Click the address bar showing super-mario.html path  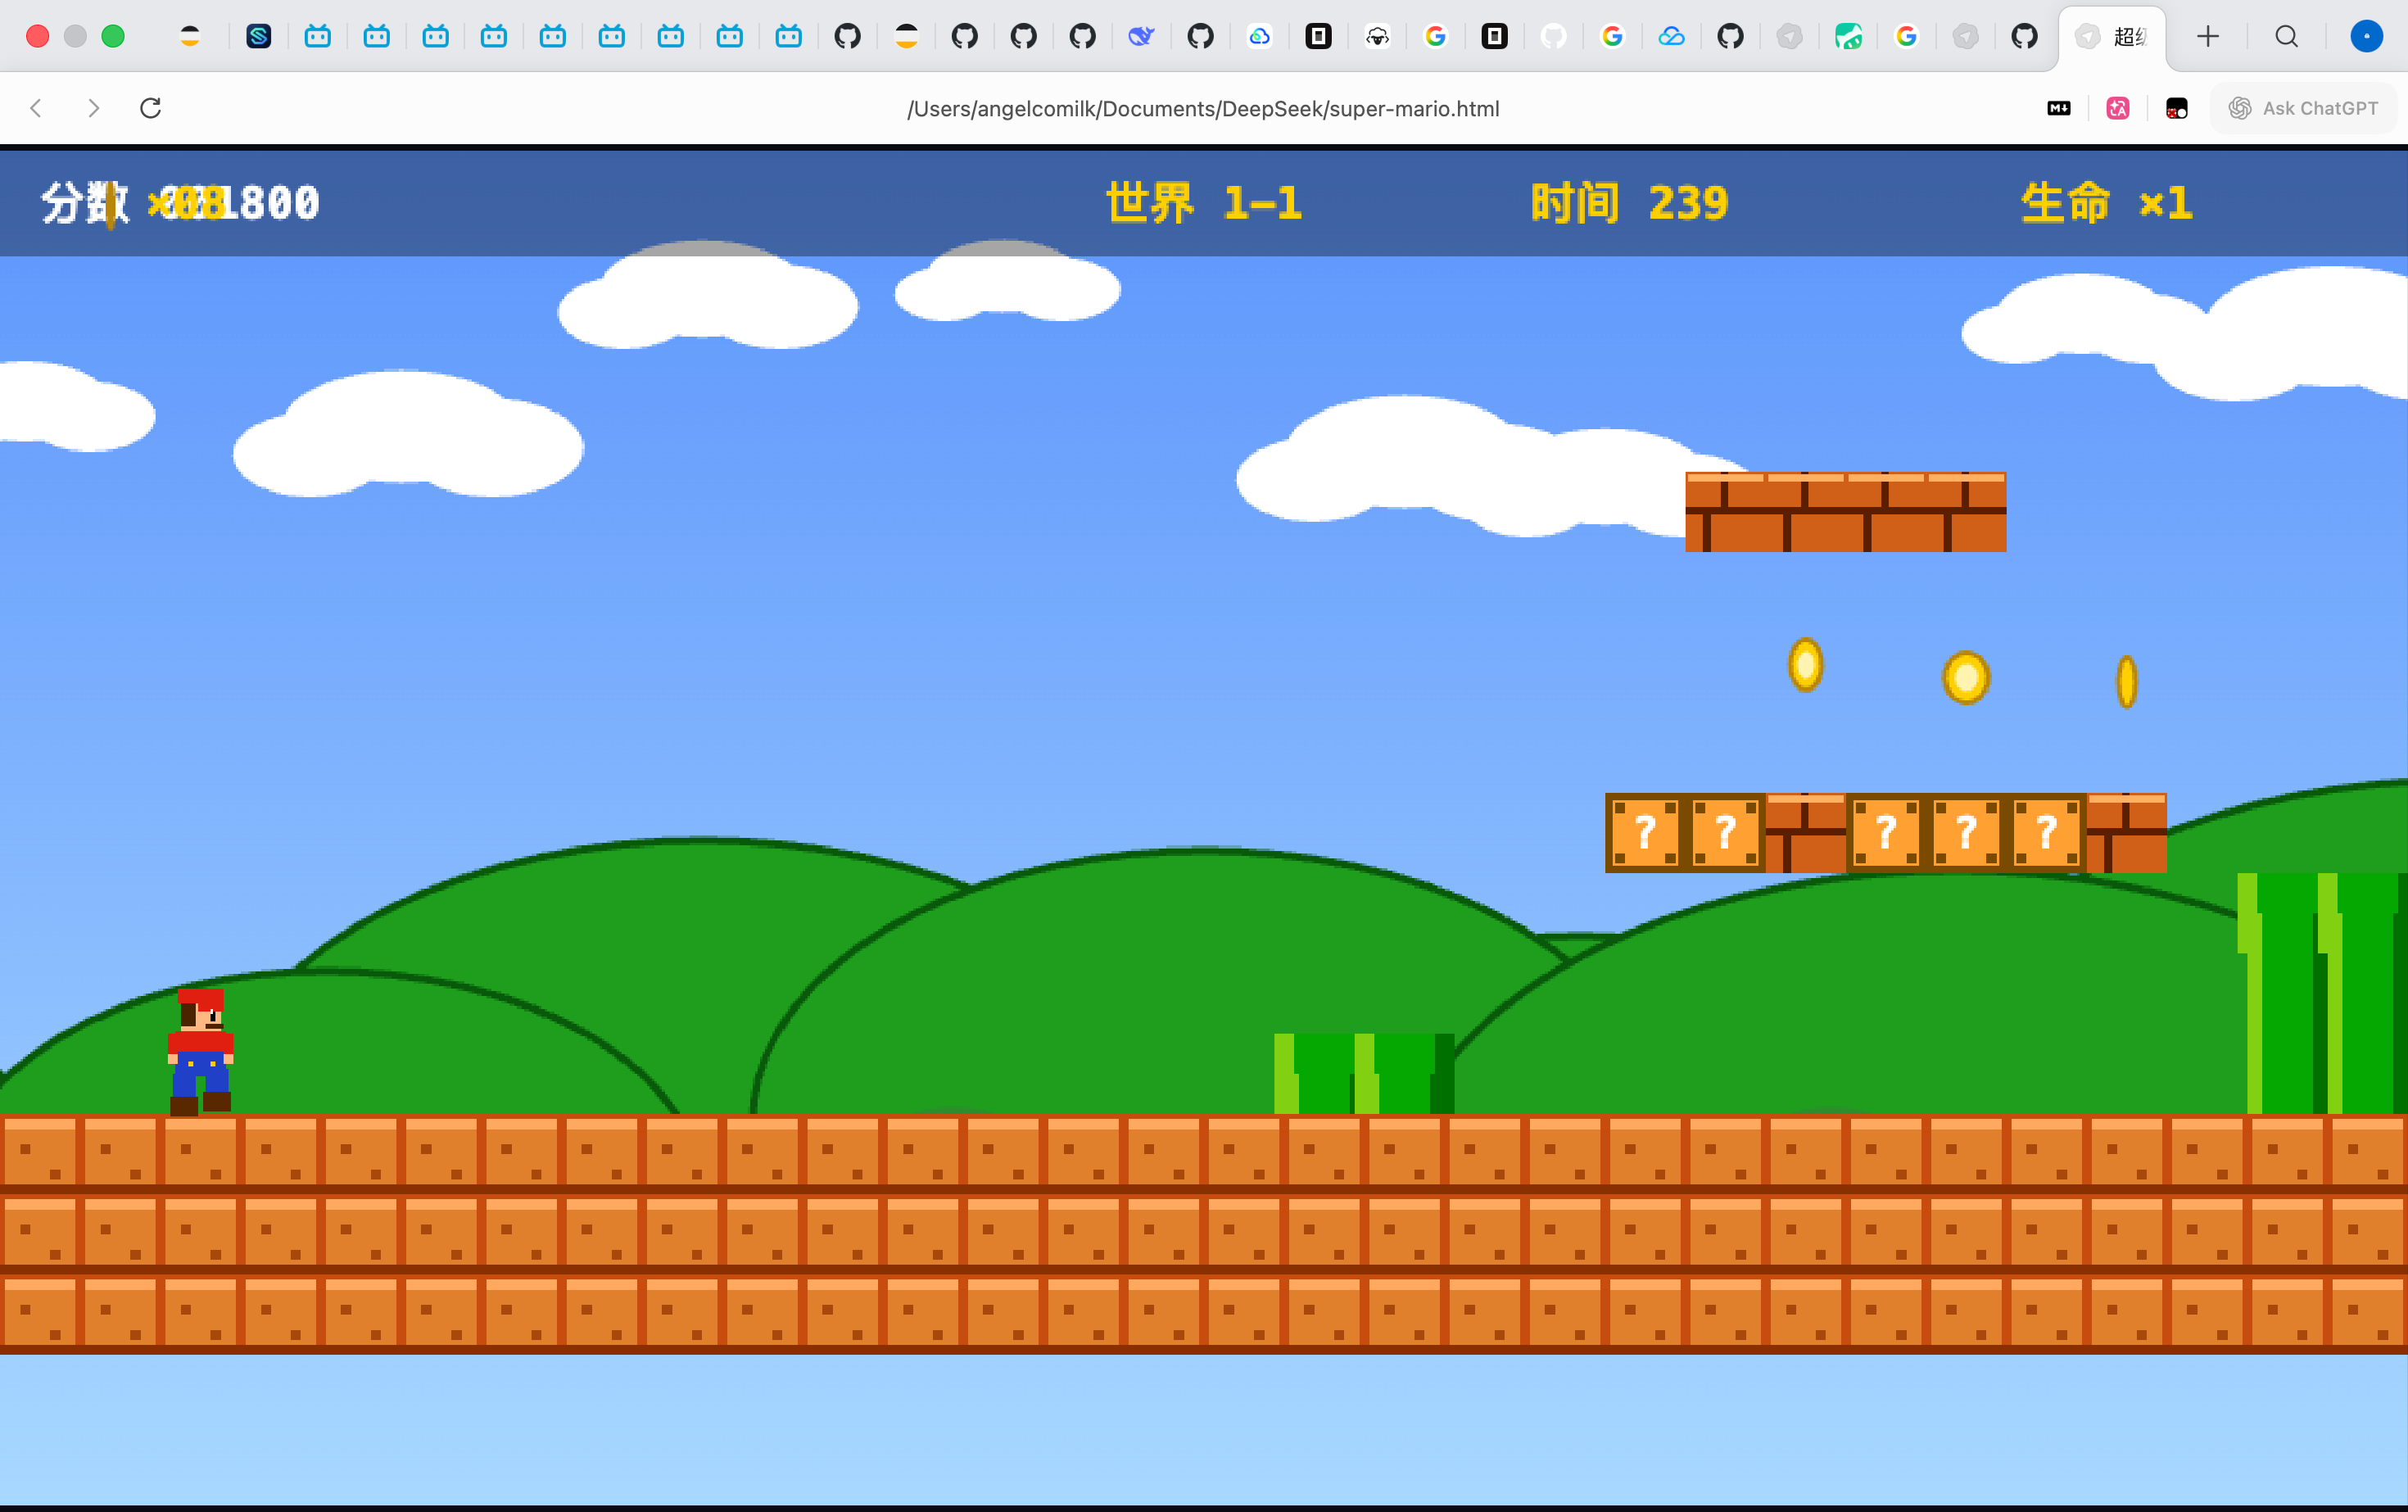(1203, 108)
